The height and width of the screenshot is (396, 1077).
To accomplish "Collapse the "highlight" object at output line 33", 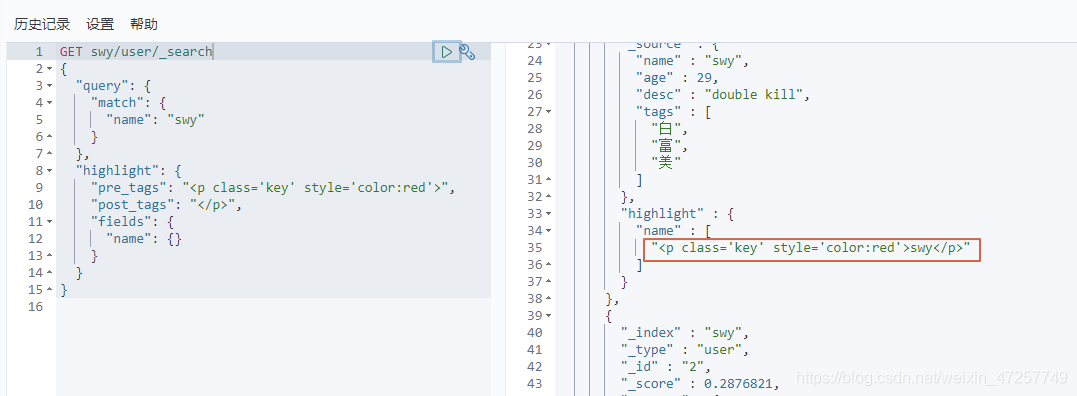I will [548, 213].
